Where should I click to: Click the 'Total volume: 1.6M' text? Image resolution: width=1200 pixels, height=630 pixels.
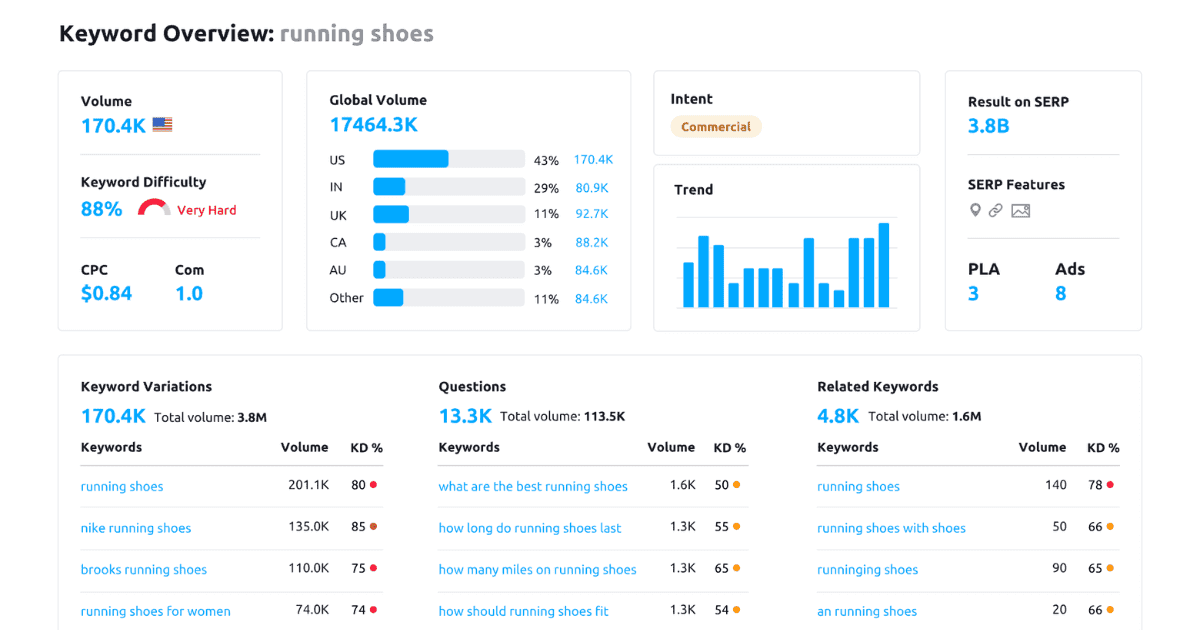click(x=925, y=417)
